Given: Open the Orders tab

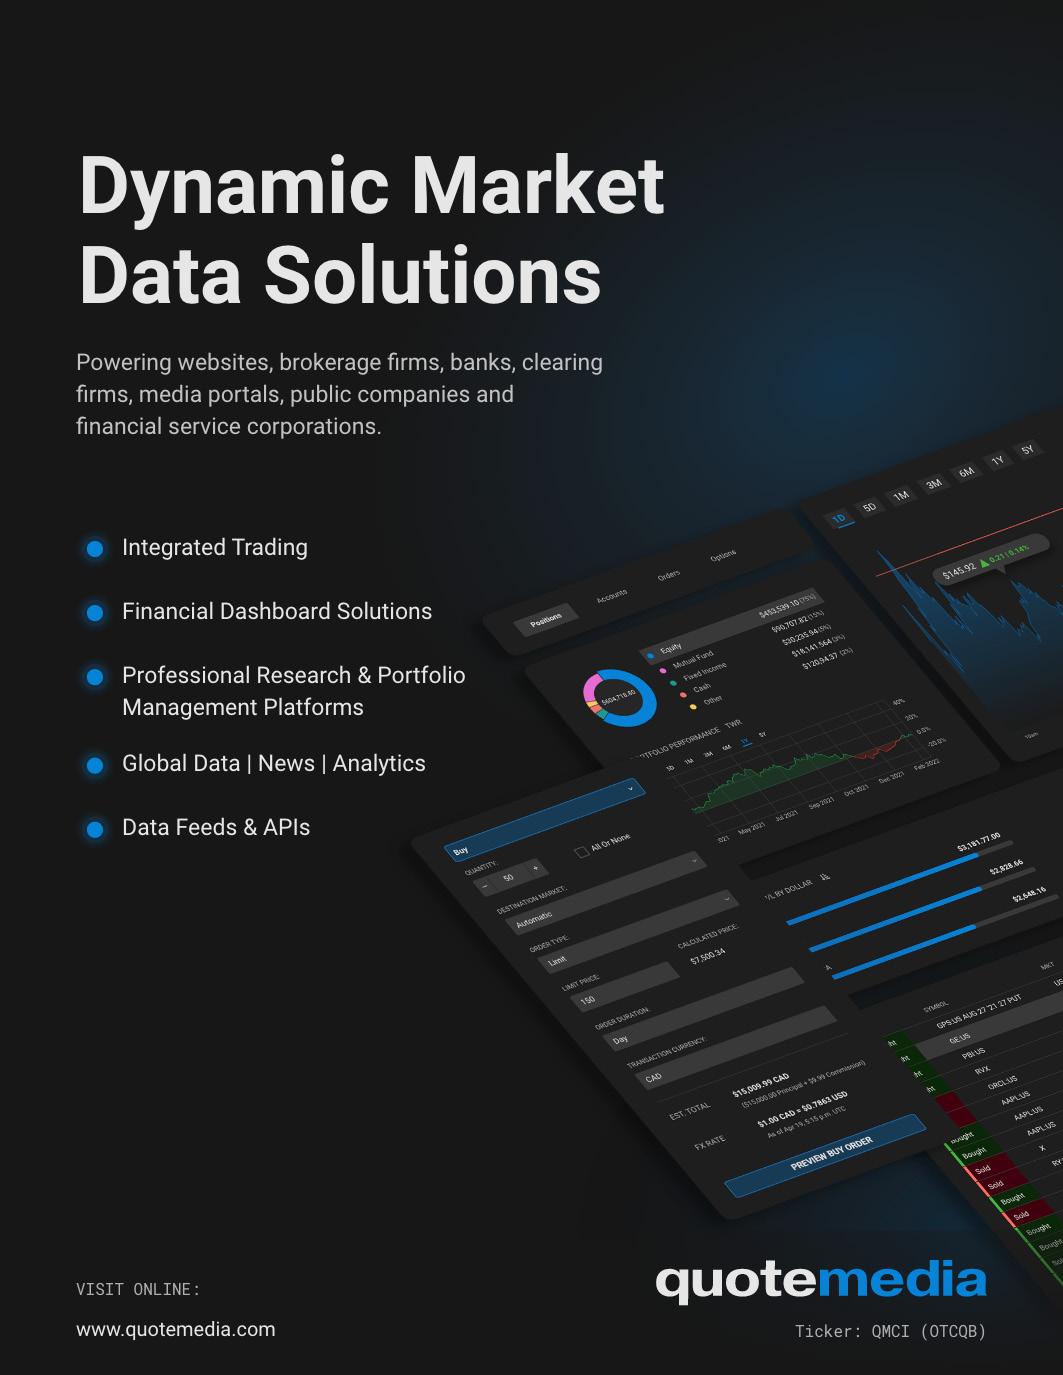Looking at the screenshot, I should point(669,575).
